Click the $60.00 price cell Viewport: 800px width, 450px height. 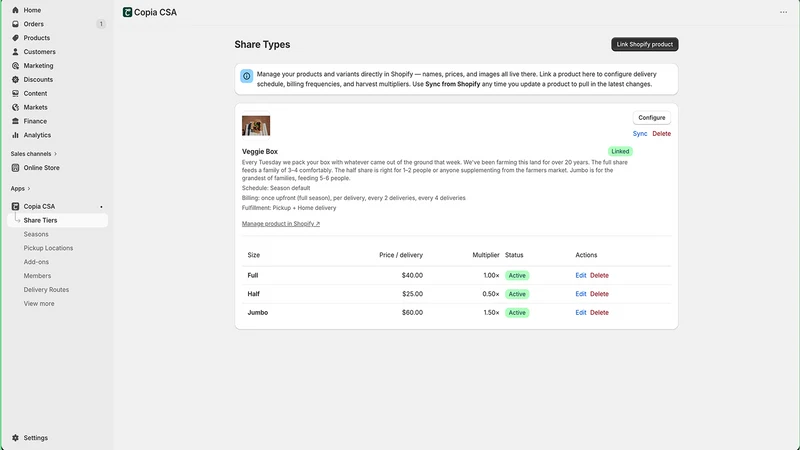pyautogui.click(x=412, y=313)
